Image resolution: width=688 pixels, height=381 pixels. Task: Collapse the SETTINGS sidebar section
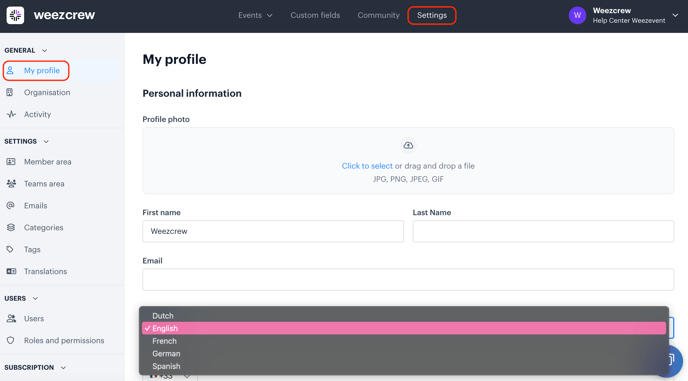point(27,141)
